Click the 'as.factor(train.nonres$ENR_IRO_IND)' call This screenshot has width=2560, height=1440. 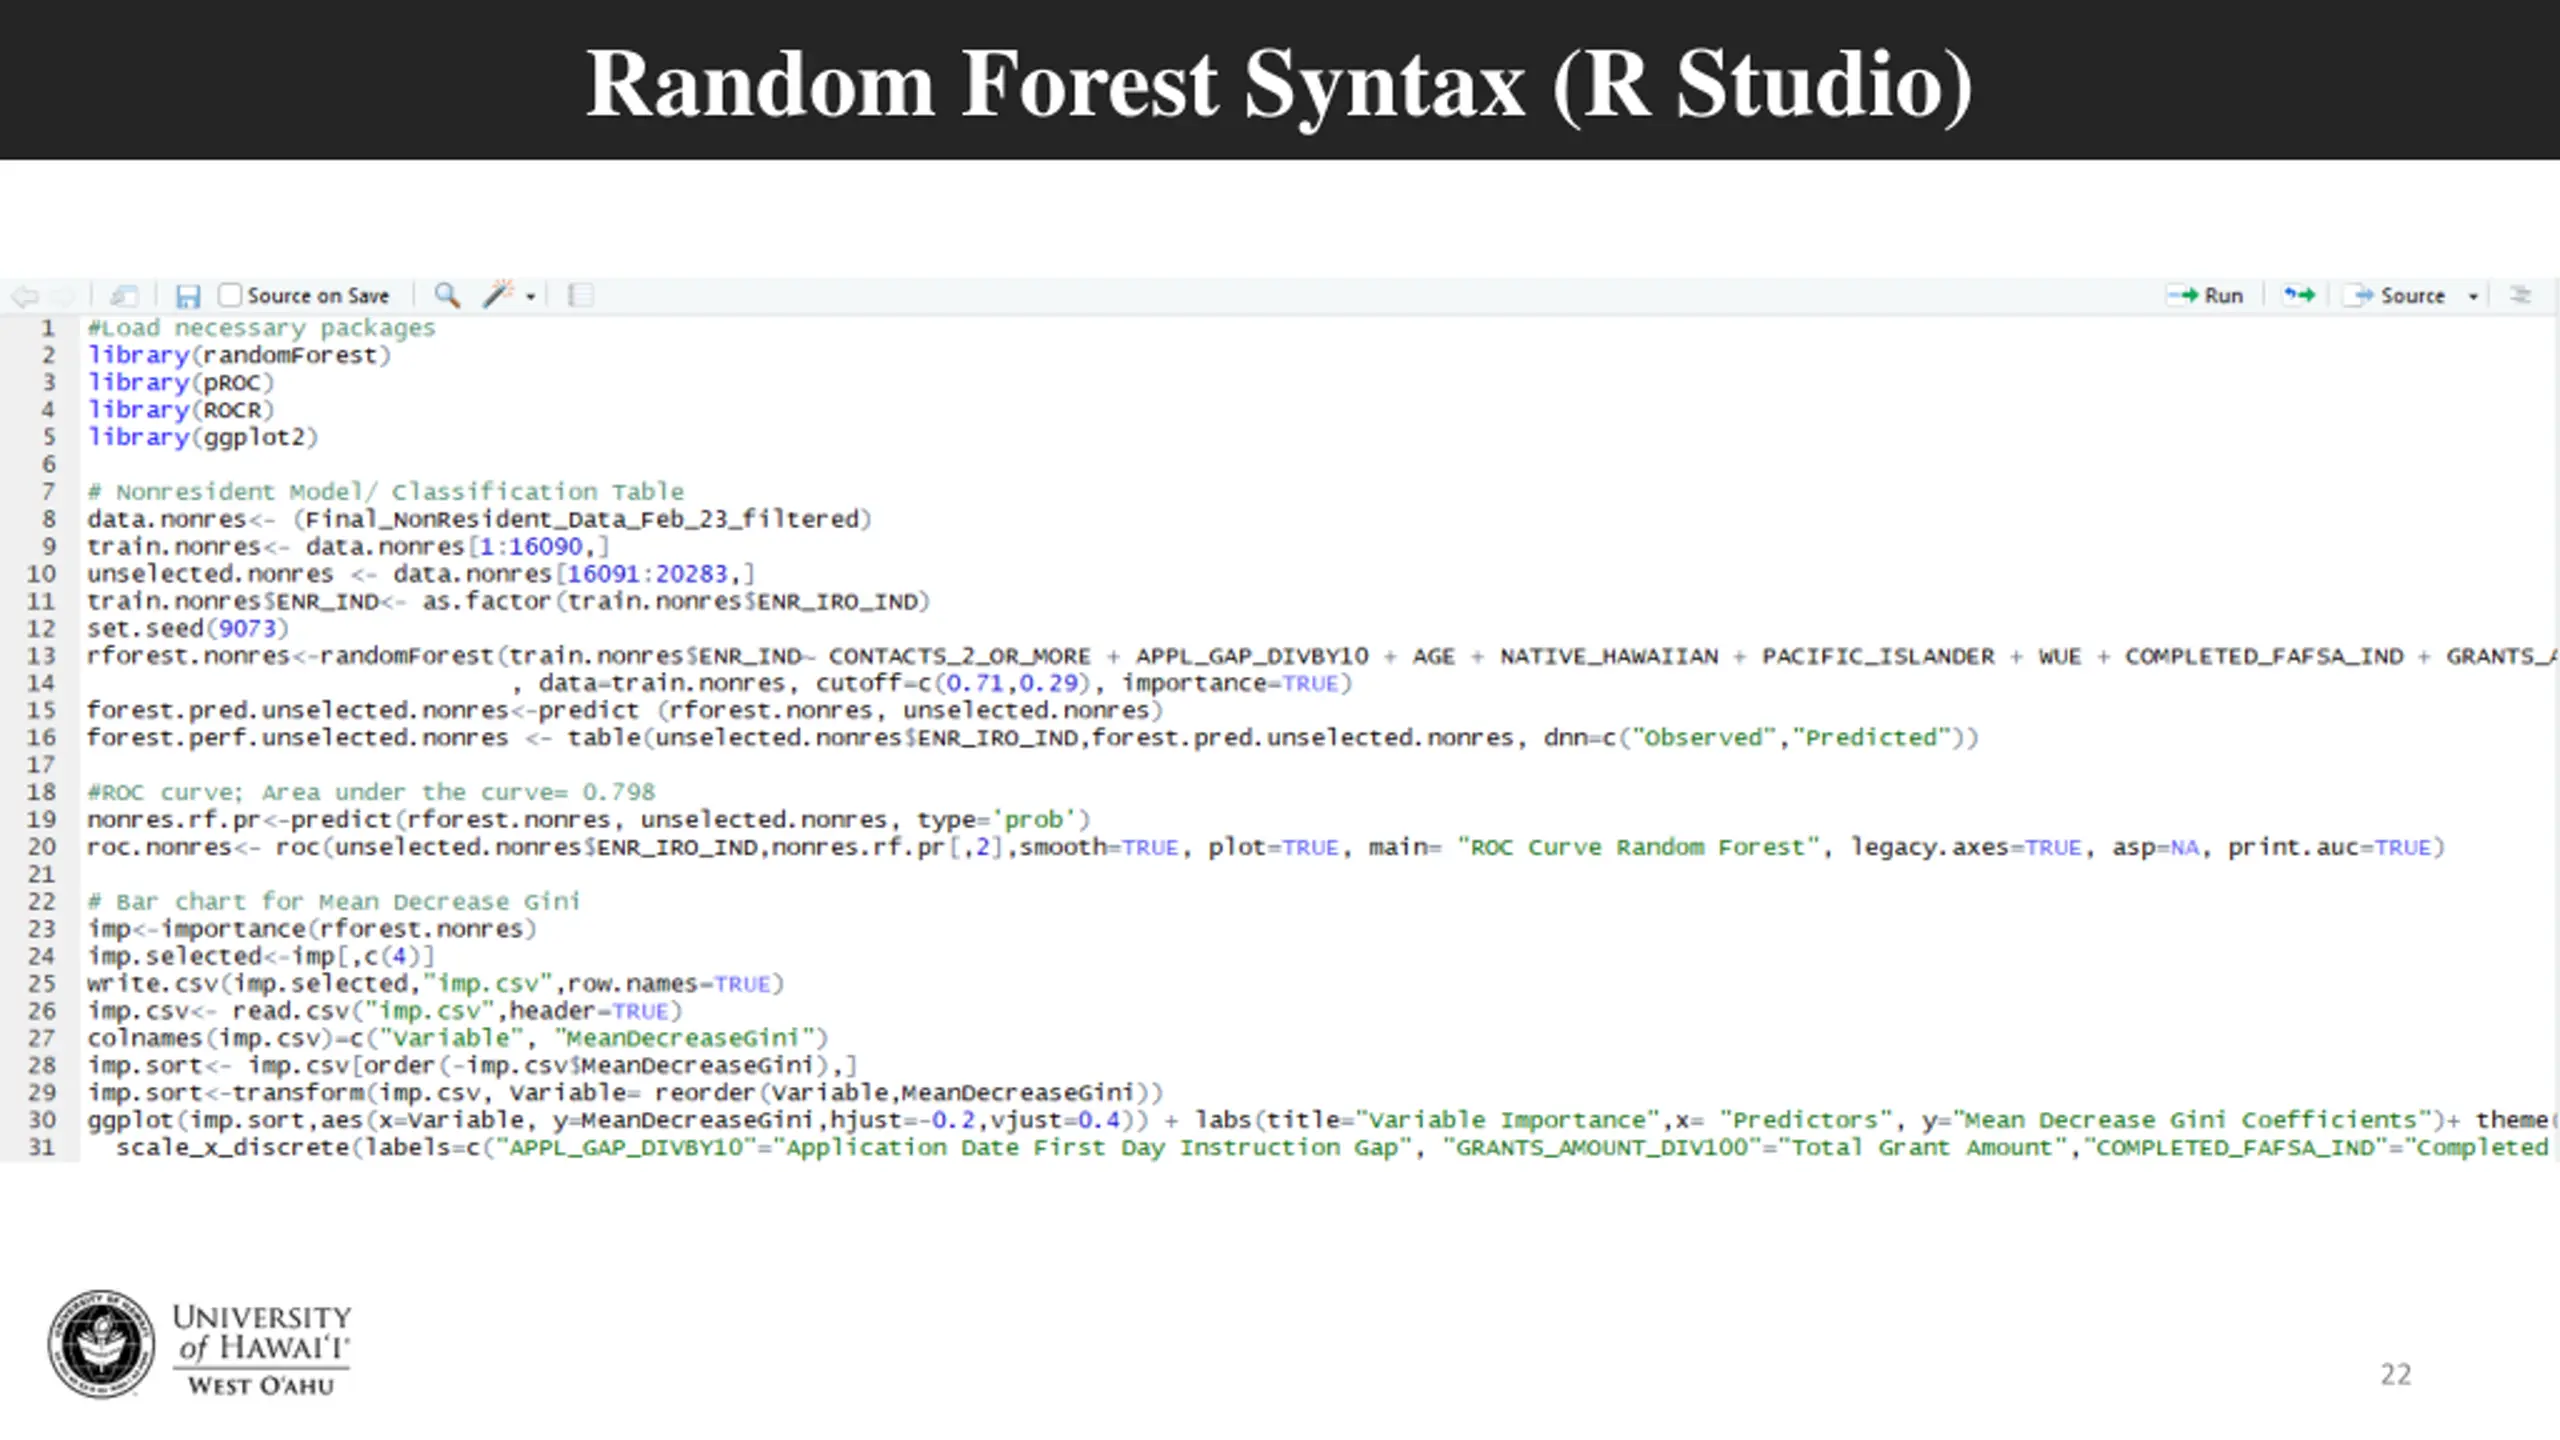pos(676,601)
